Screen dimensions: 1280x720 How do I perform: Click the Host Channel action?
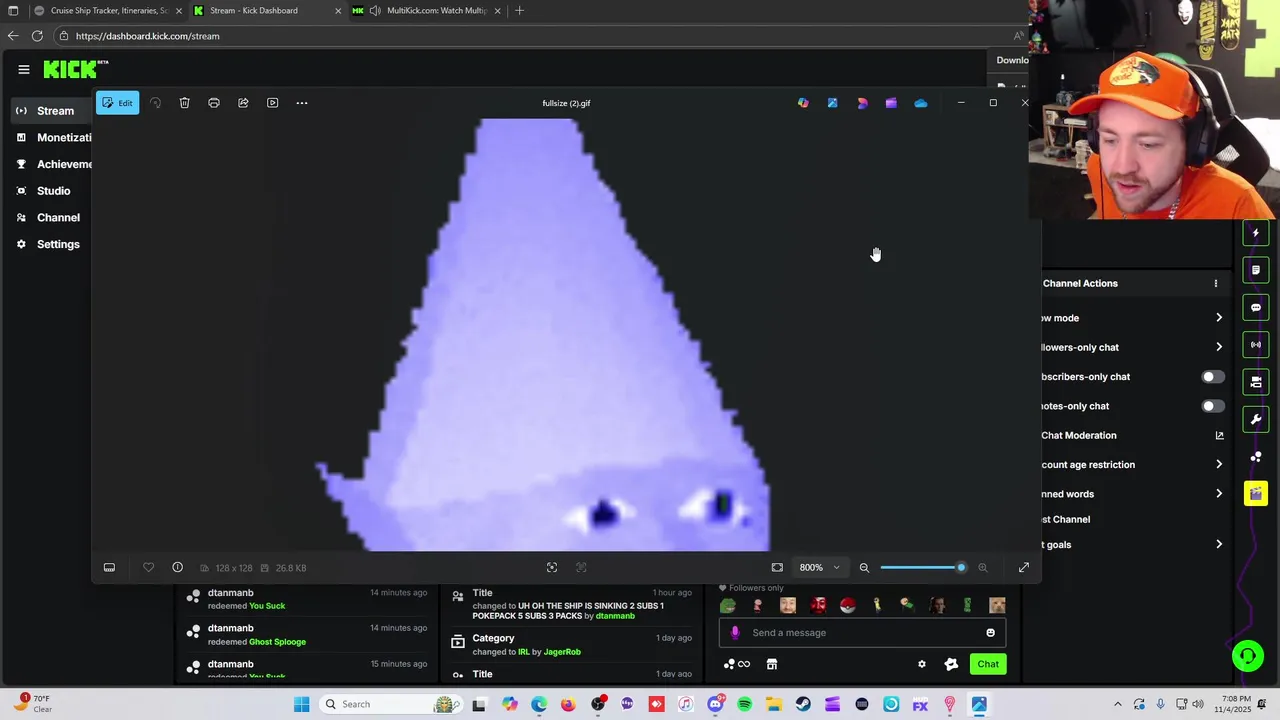(1066, 520)
